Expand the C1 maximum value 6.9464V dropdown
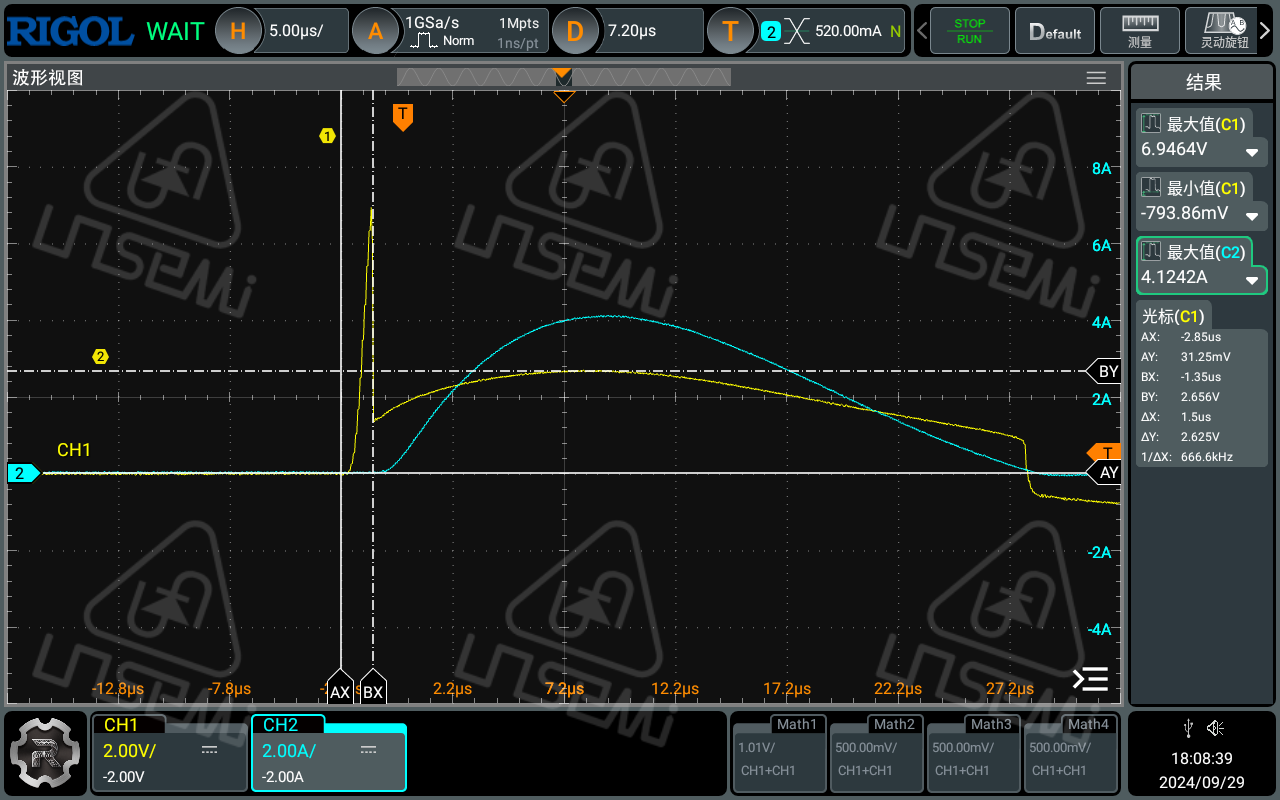The width and height of the screenshot is (1280, 800). 1251,152
